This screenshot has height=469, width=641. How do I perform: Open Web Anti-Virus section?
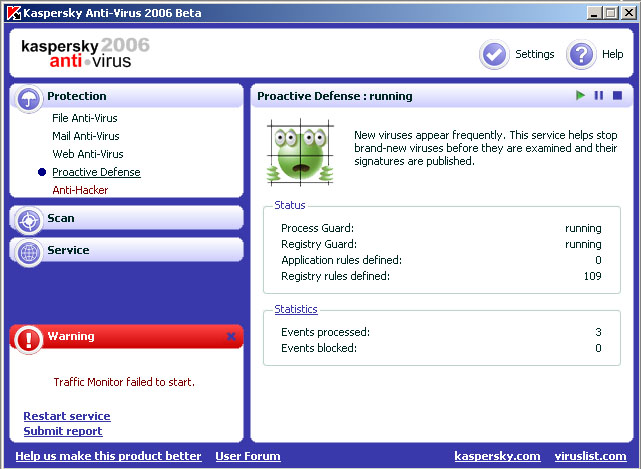point(88,154)
